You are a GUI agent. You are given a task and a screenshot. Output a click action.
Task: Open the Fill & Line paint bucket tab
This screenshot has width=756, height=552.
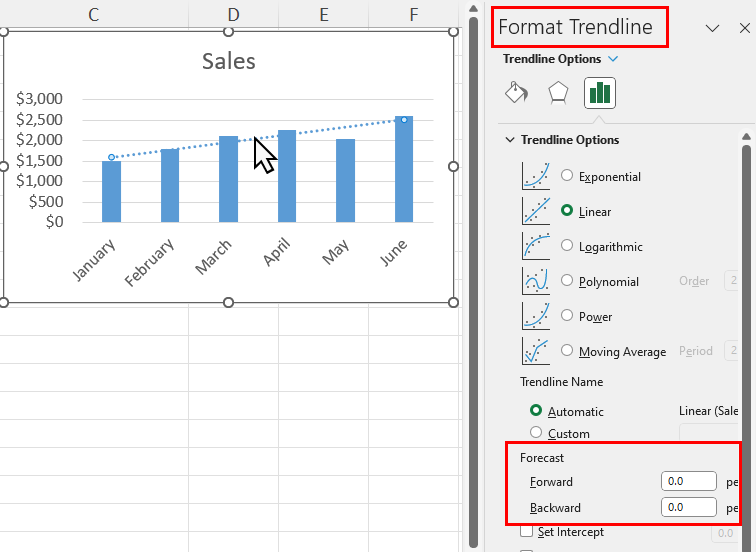[516, 92]
